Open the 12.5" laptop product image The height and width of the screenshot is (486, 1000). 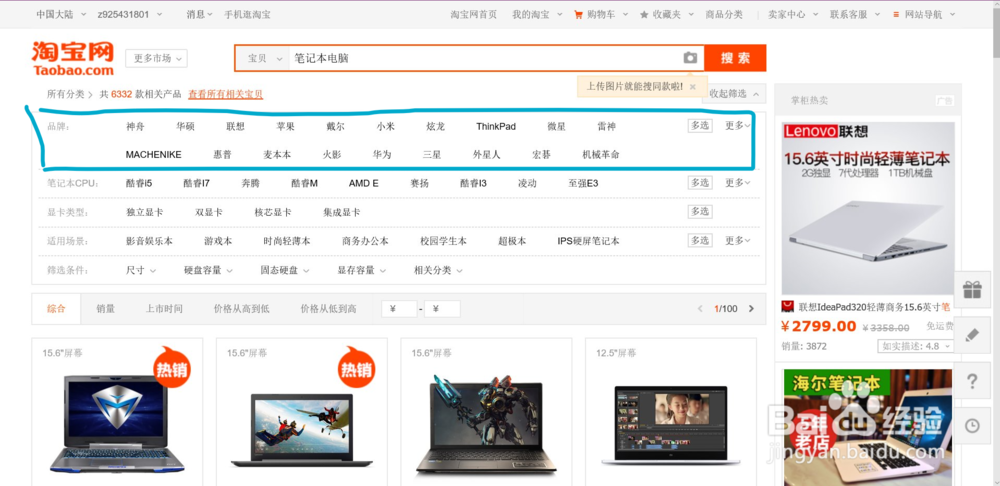tap(671, 423)
